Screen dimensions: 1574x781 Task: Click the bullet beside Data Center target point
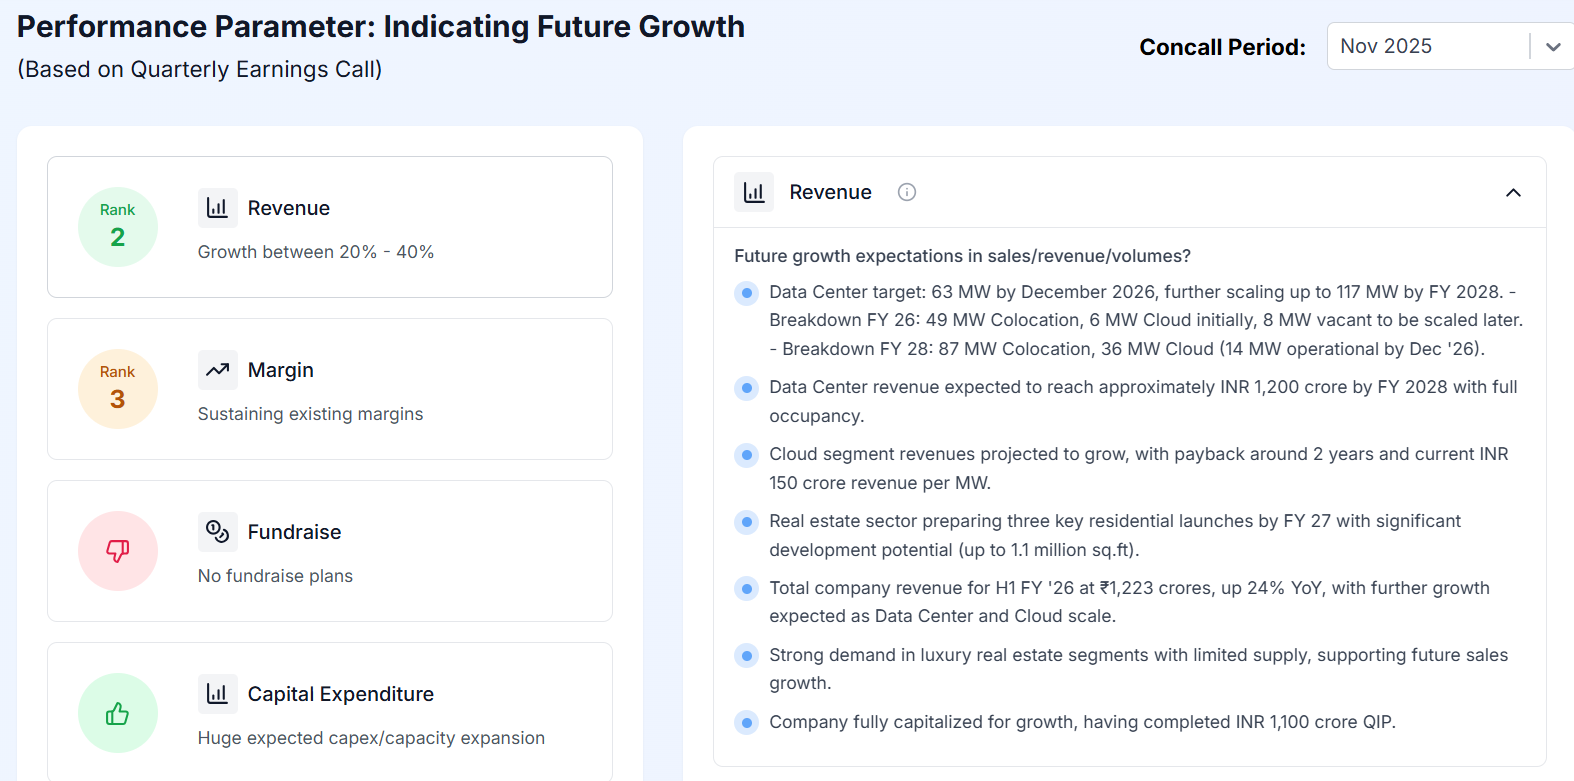[x=747, y=293]
